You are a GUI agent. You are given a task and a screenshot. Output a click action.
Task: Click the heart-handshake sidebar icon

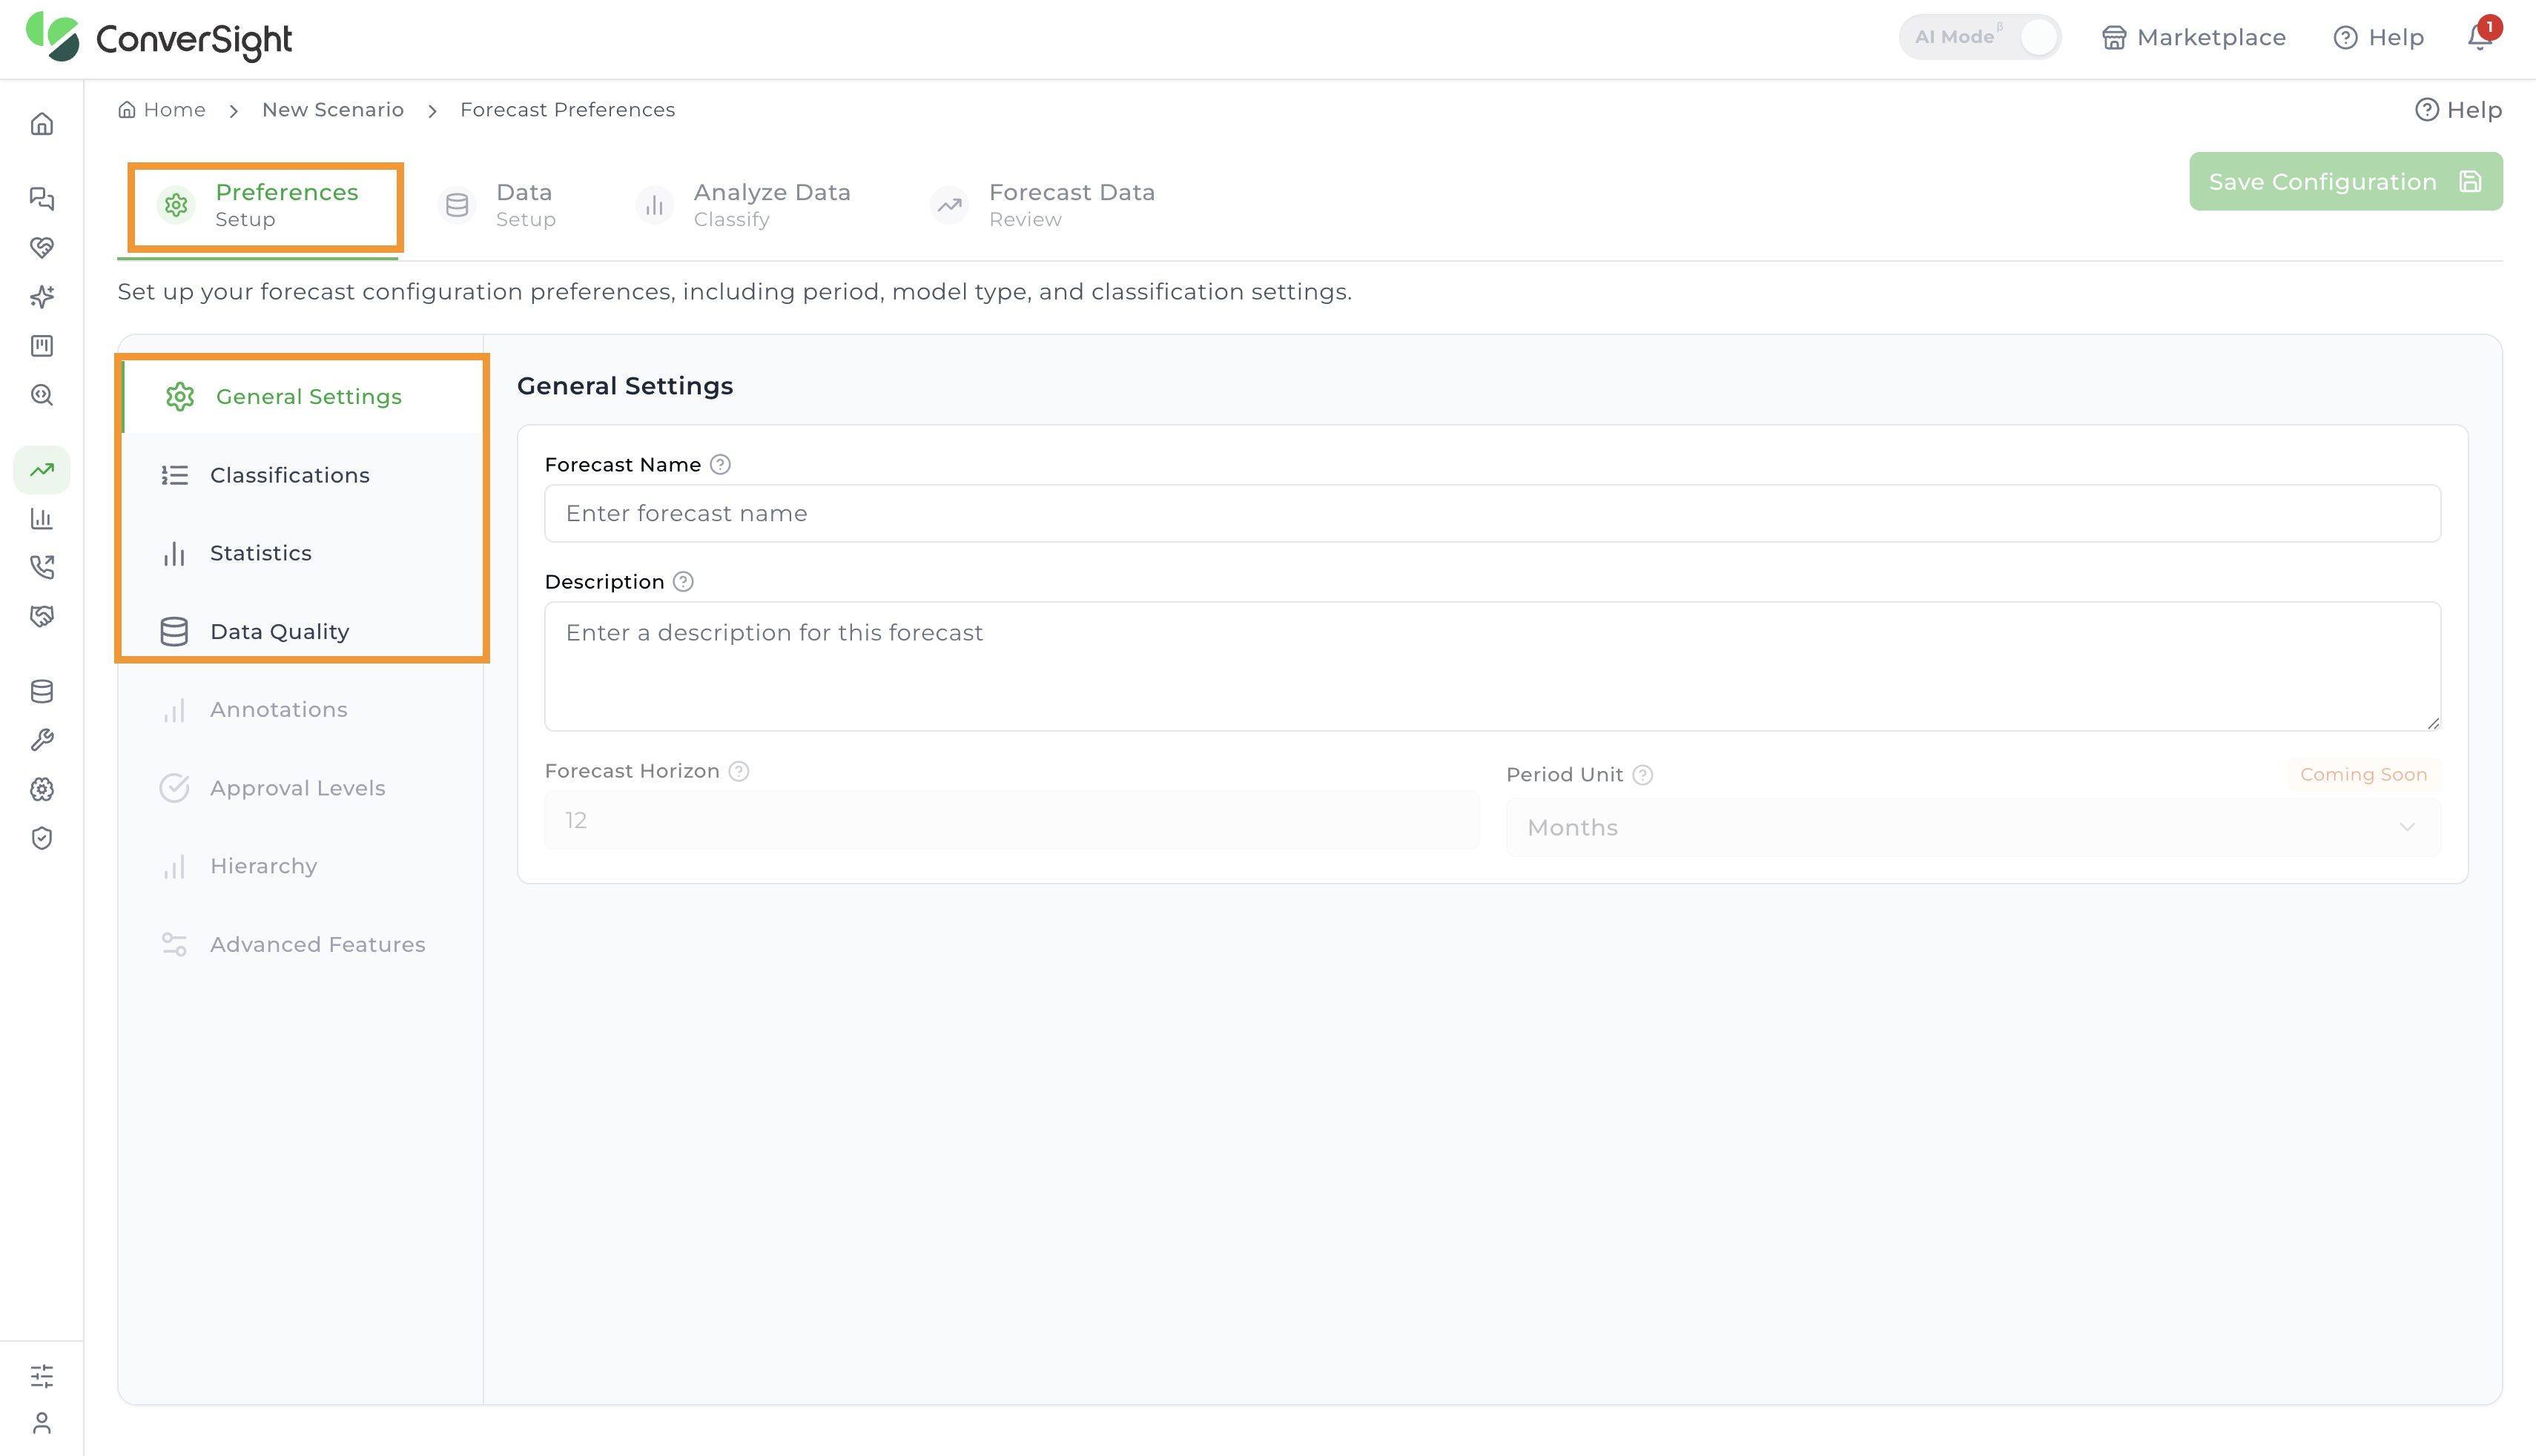tap(41, 247)
